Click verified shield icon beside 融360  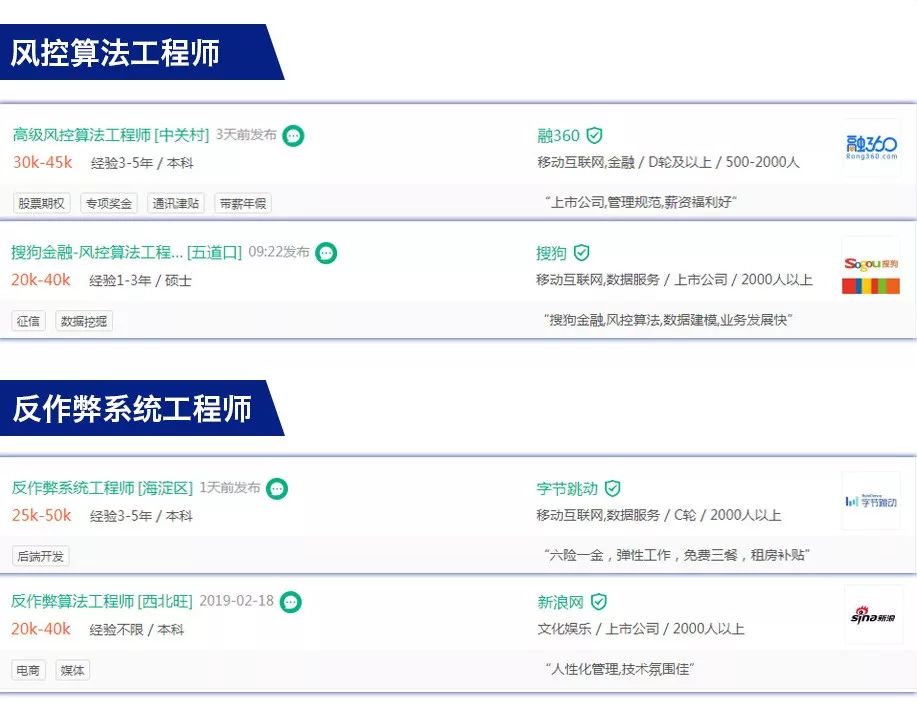point(594,136)
